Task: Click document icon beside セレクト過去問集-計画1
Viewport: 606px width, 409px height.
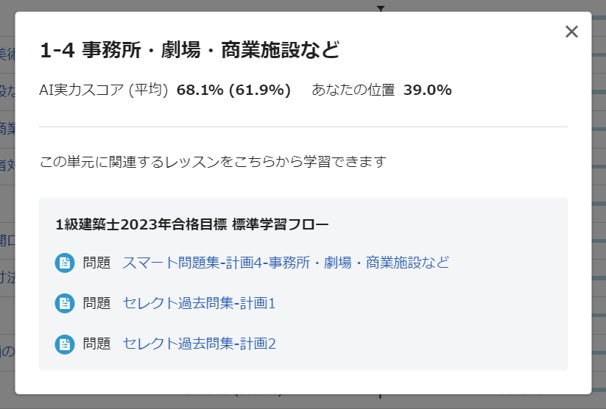Action: coord(65,303)
